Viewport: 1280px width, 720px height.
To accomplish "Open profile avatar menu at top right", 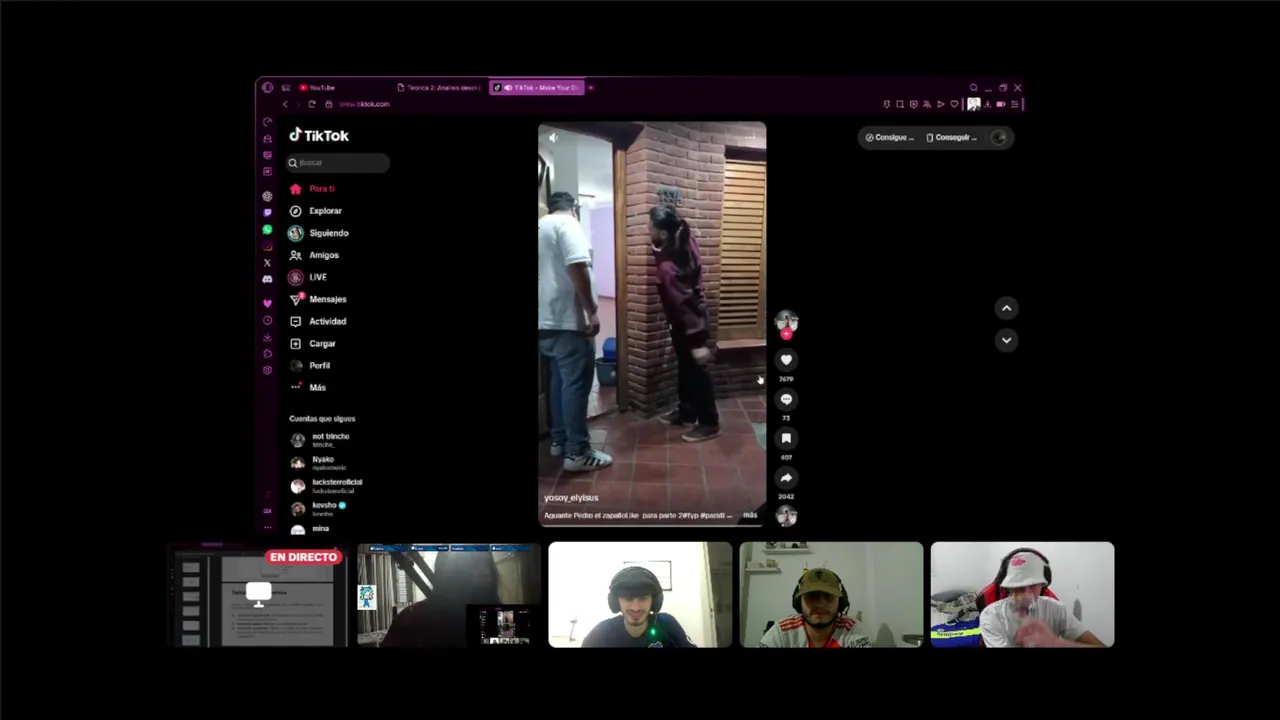I will (998, 137).
